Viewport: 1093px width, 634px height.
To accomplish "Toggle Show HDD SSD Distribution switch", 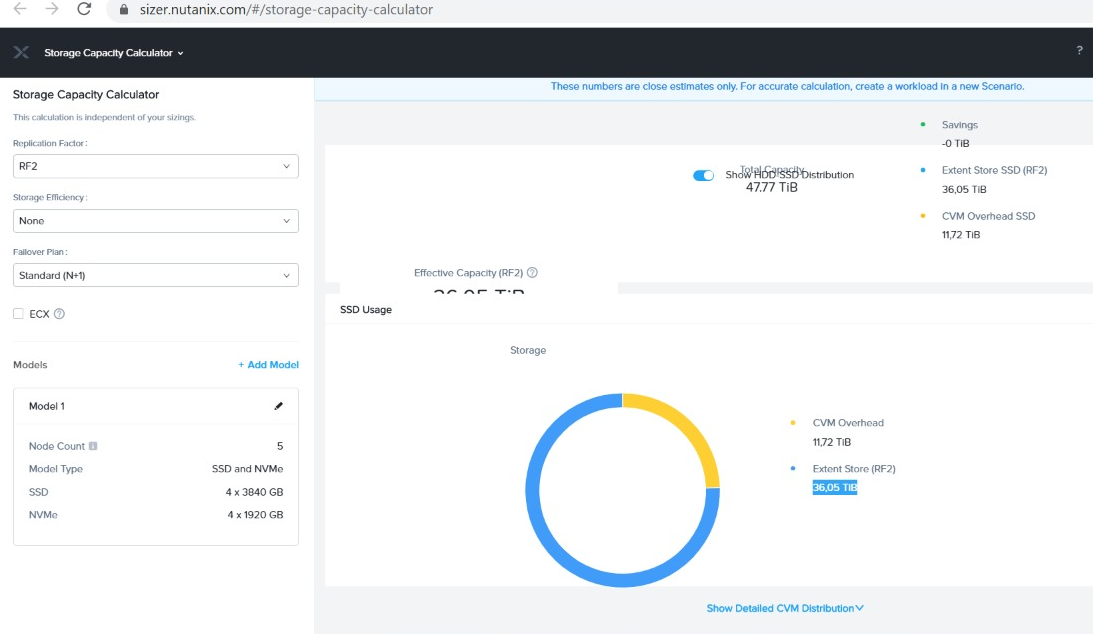I will coord(703,175).
